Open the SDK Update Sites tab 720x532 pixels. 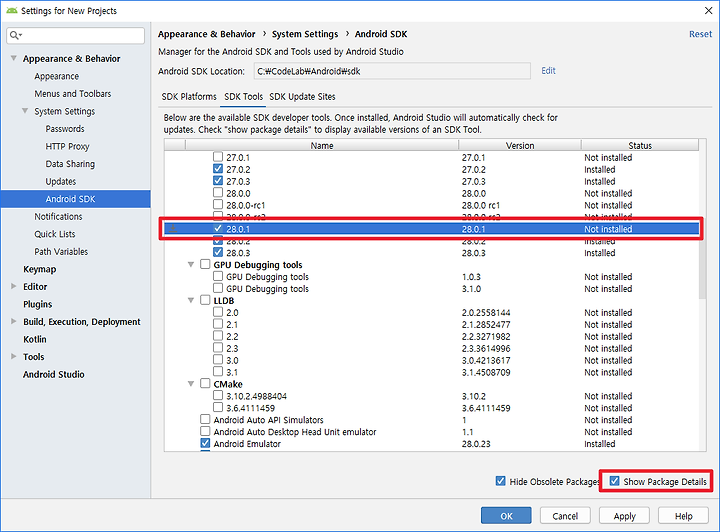point(302,97)
